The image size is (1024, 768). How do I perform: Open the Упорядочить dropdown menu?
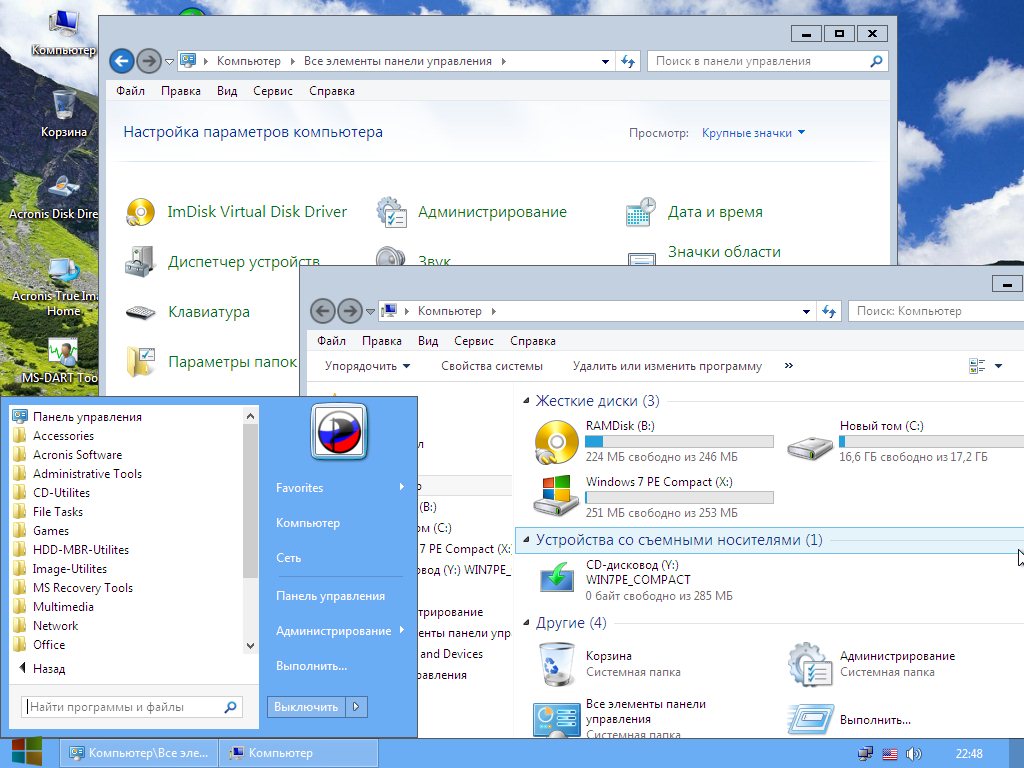pyautogui.click(x=367, y=366)
